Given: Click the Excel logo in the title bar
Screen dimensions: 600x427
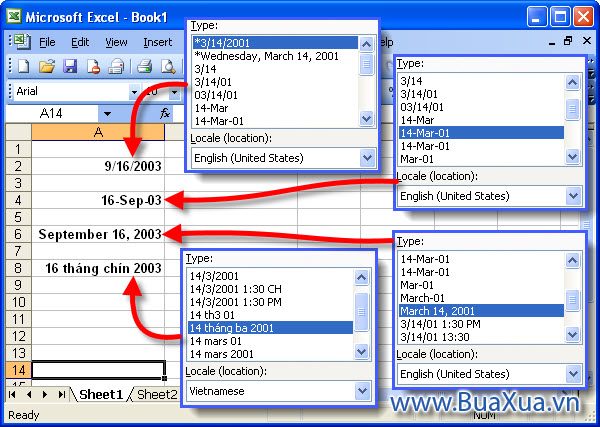Looking at the screenshot, I should (14, 16).
